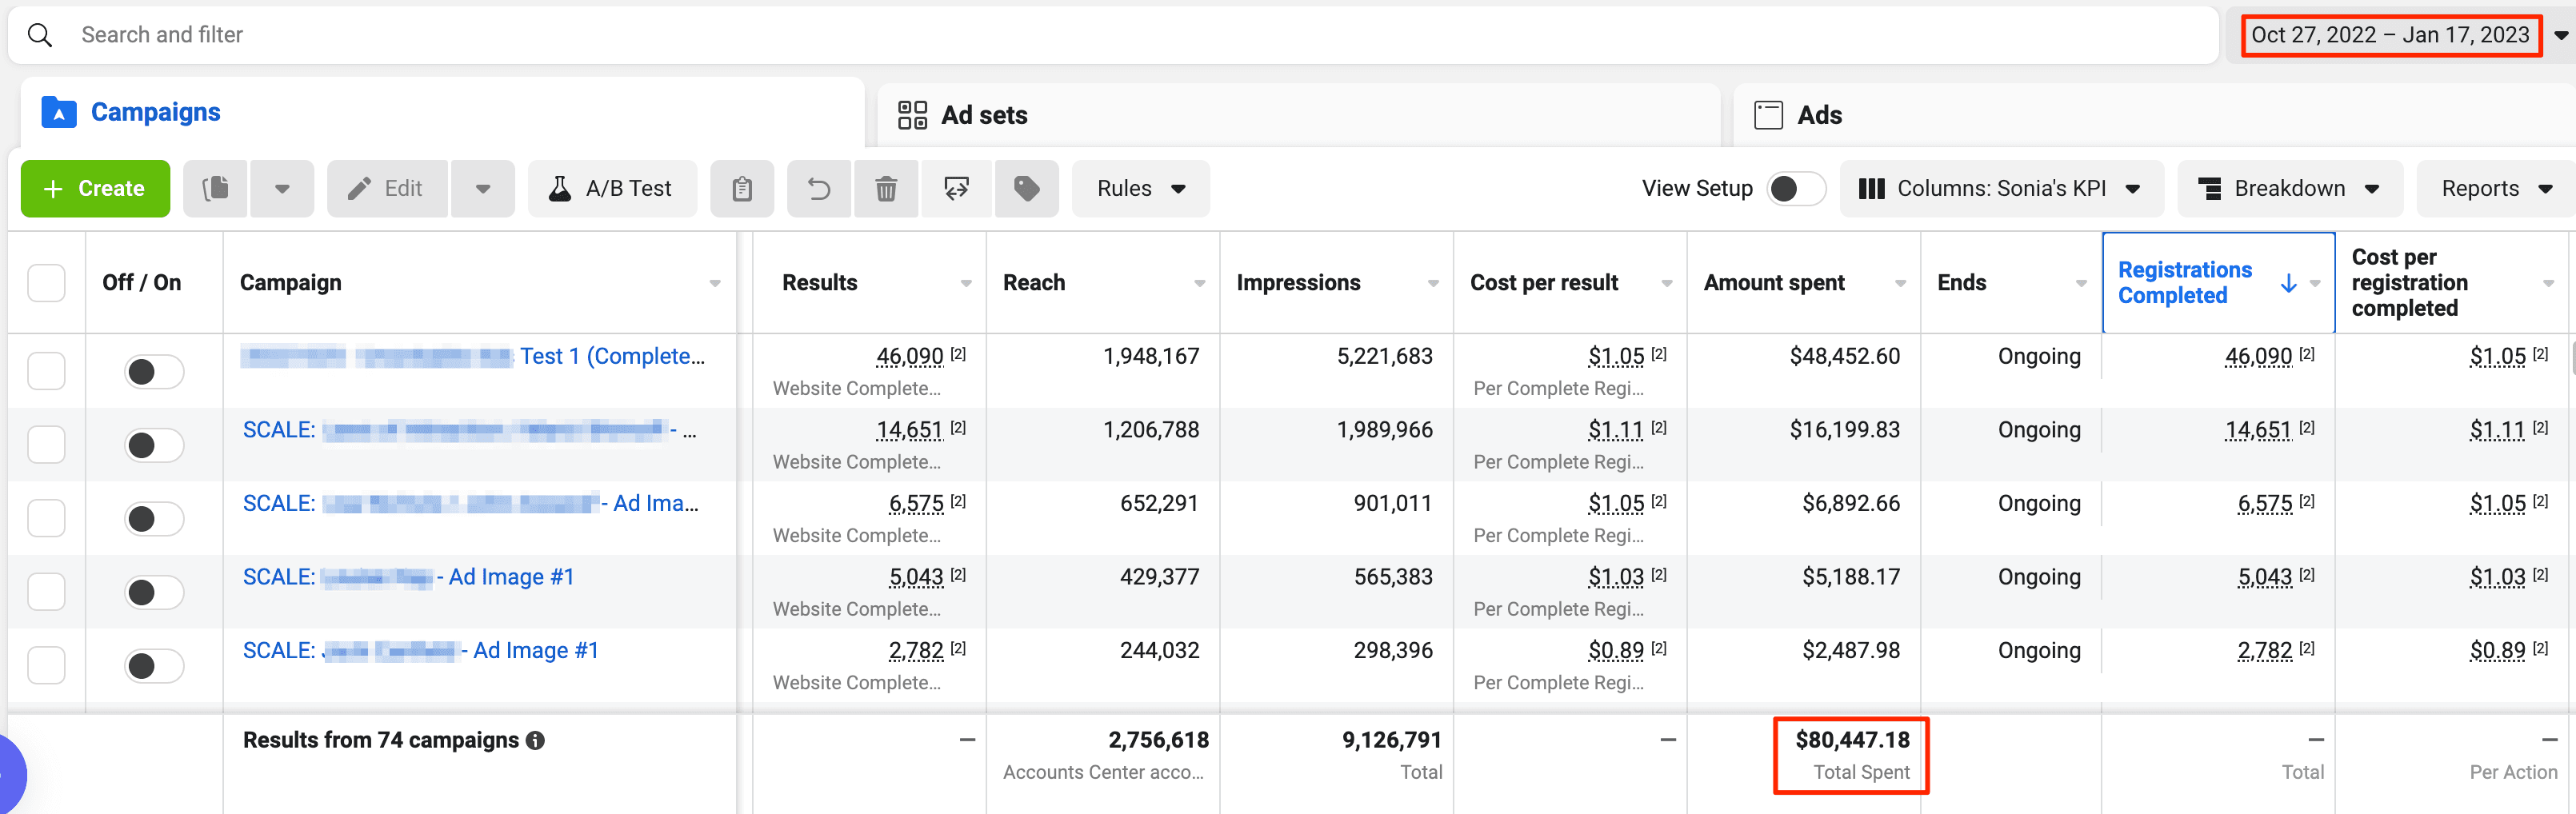The width and height of the screenshot is (2576, 814).
Task: Tick checkbox for the Test 1 (Complete...) campaign
Action: pyautogui.click(x=46, y=371)
